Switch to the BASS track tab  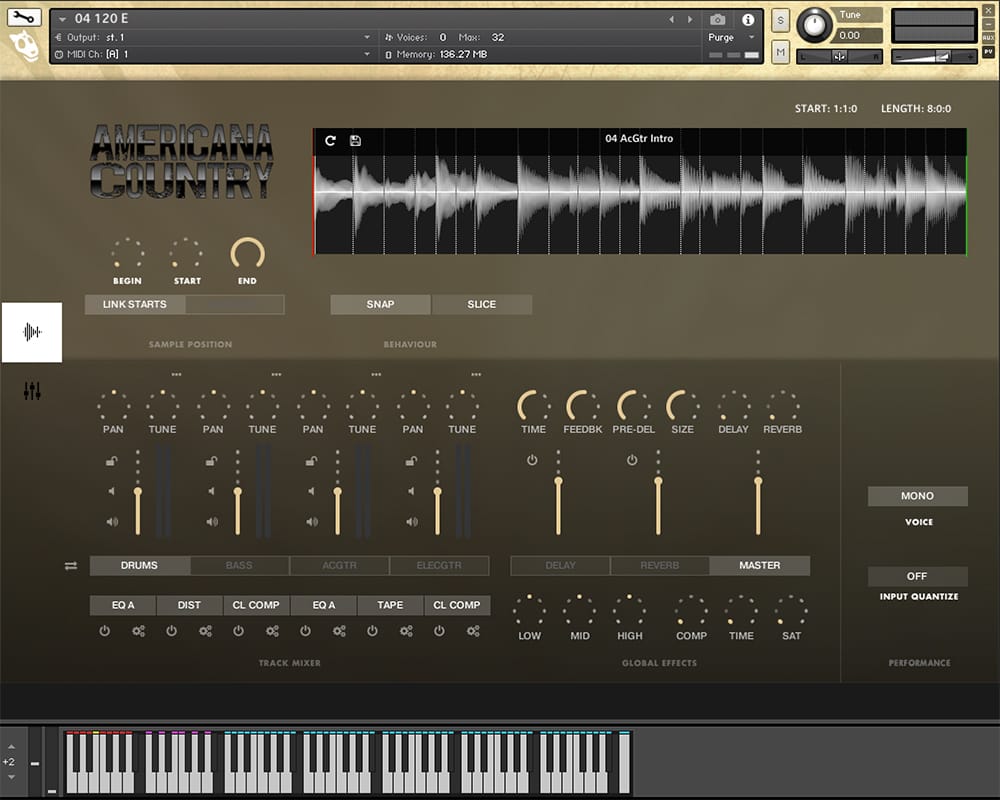[x=239, y=566]
